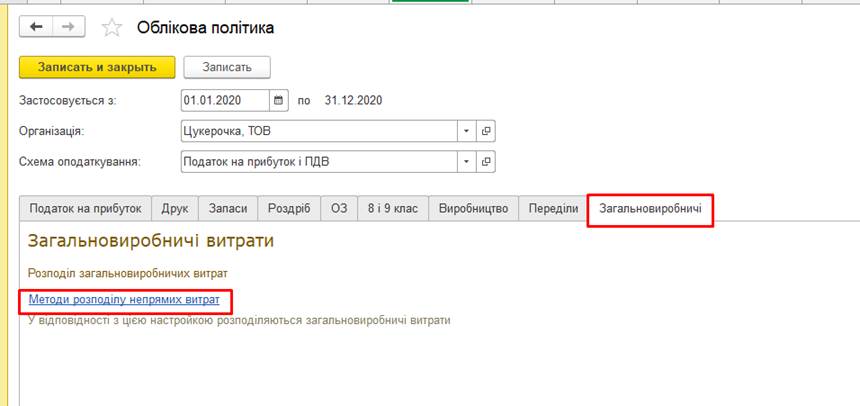Expand the Організація dropdown list
Screen dimensions: 860x406
tap(466, 131)
